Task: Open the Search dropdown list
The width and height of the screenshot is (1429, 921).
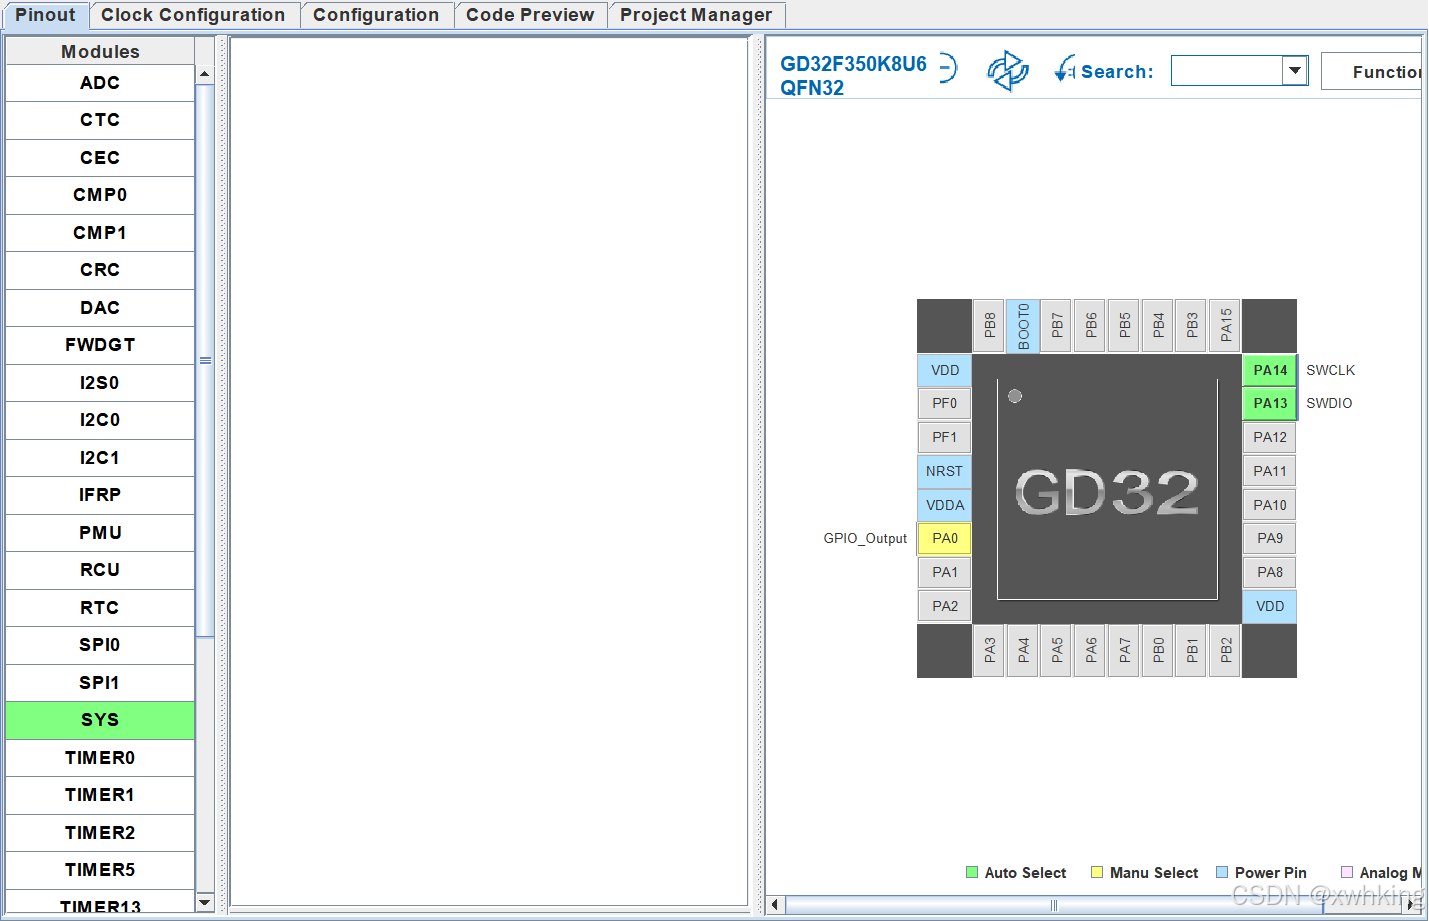Action: pos(1295,70)
